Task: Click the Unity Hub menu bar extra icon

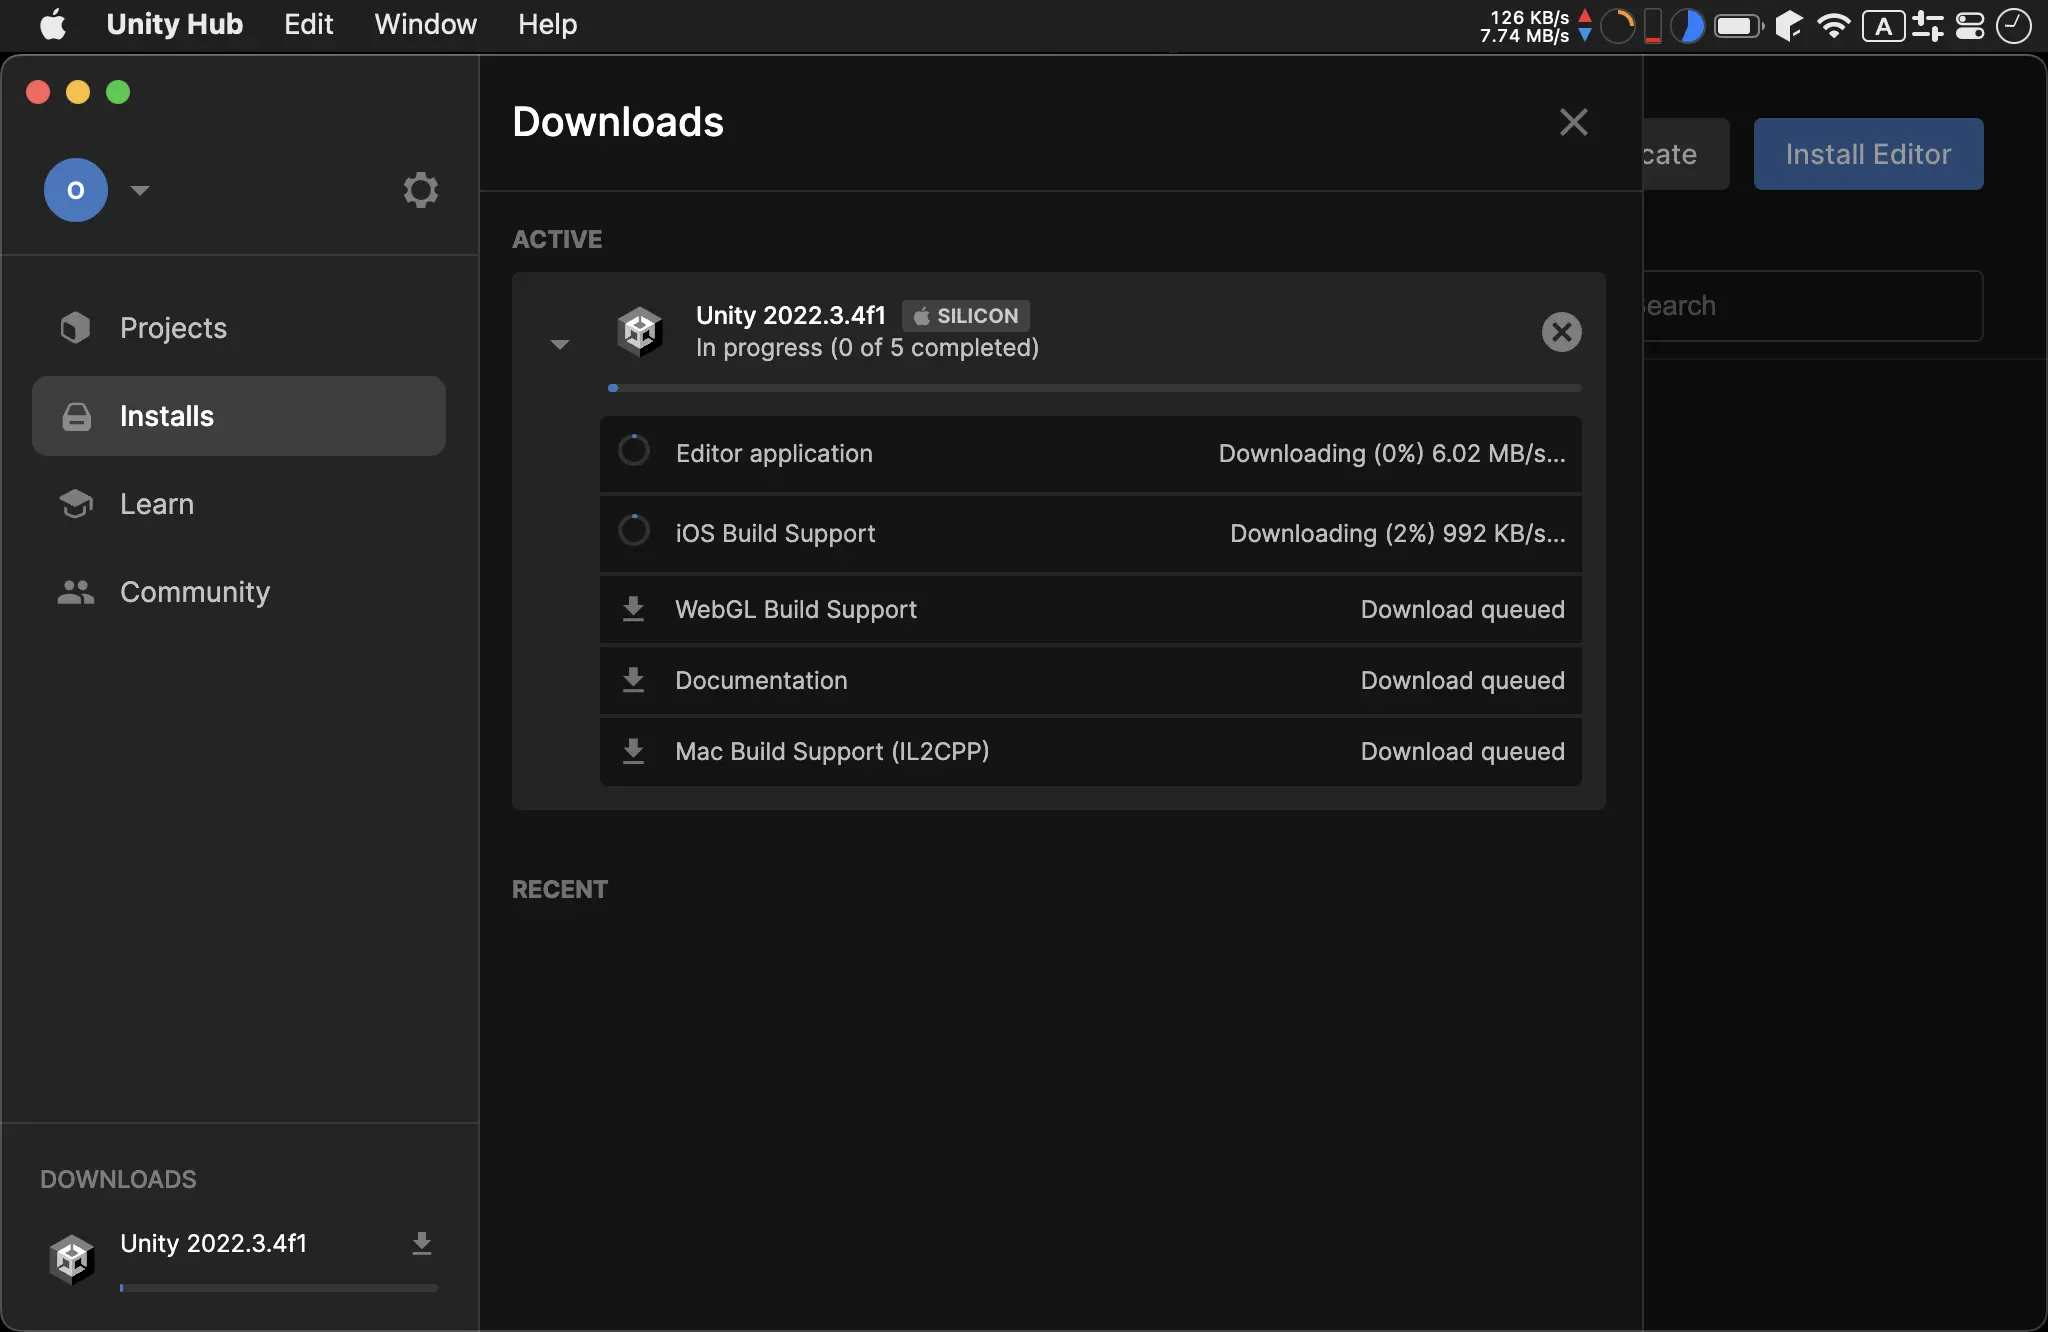Action: point(1788,26)
